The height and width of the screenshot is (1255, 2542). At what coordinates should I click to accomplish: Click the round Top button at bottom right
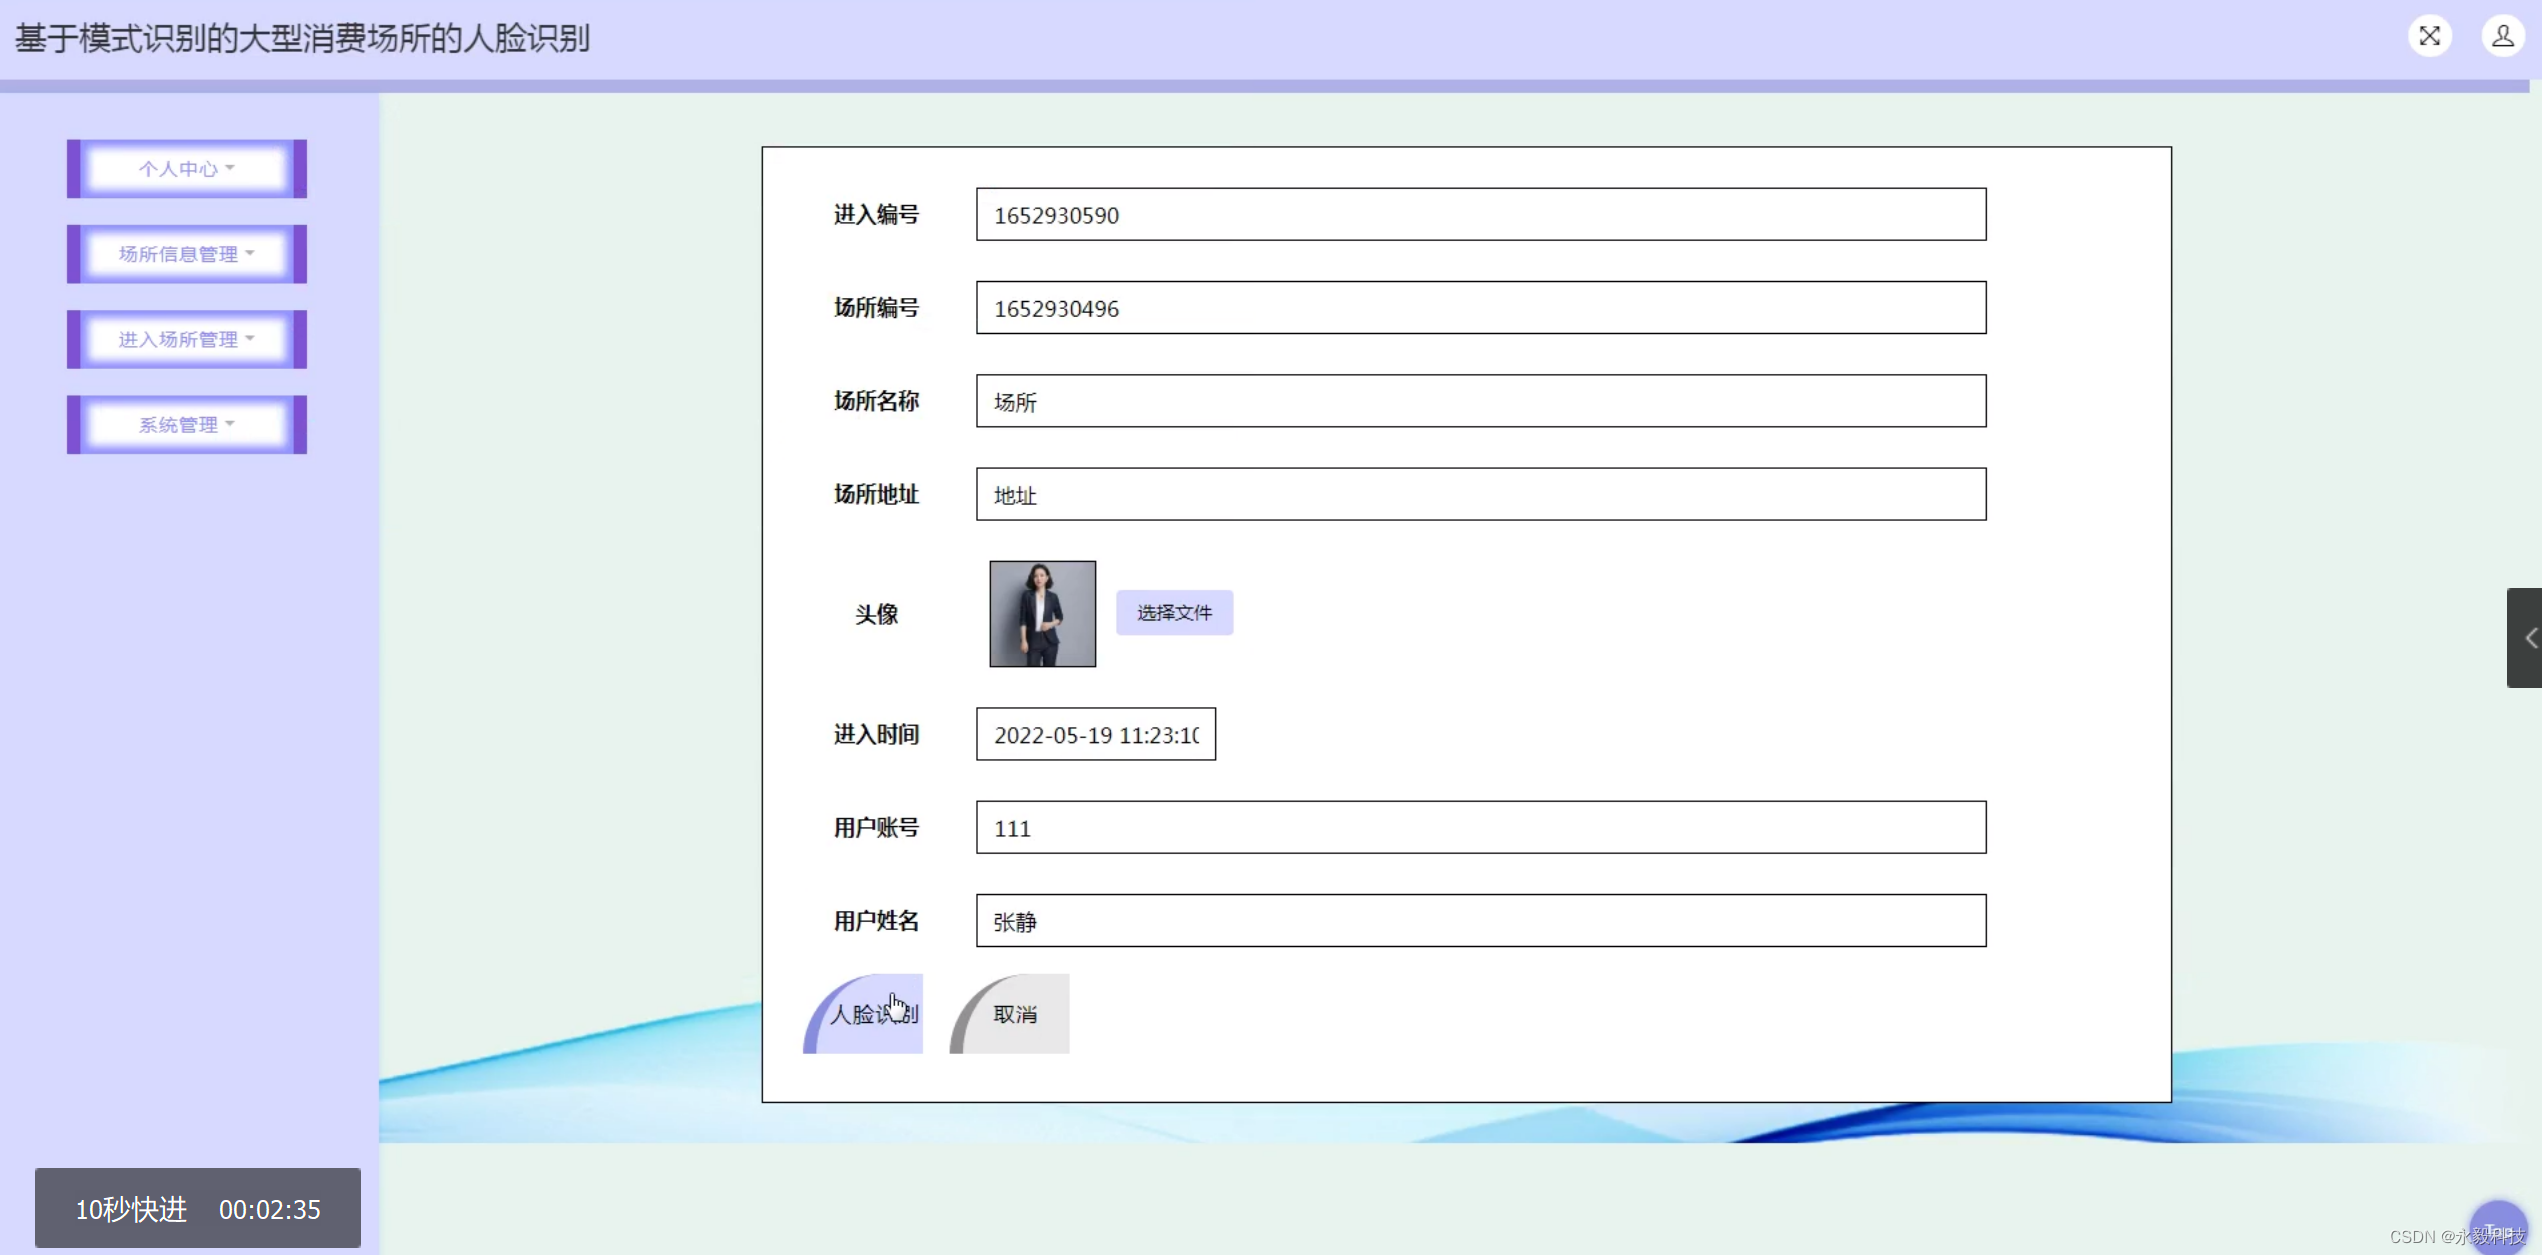[2497, 1227]
